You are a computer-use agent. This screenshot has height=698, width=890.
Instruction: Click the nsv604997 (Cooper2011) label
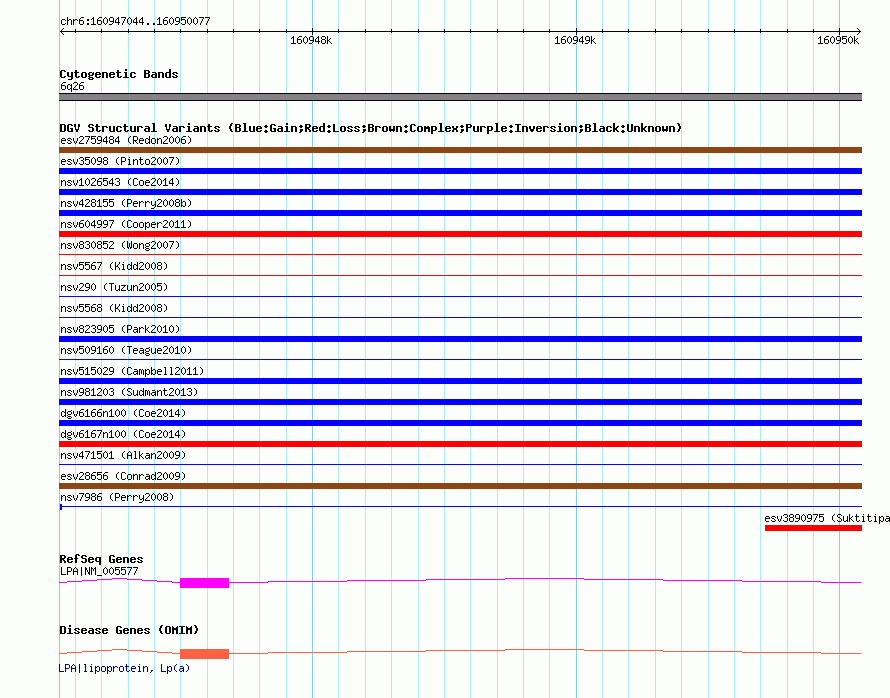click(x=126, y=224)
